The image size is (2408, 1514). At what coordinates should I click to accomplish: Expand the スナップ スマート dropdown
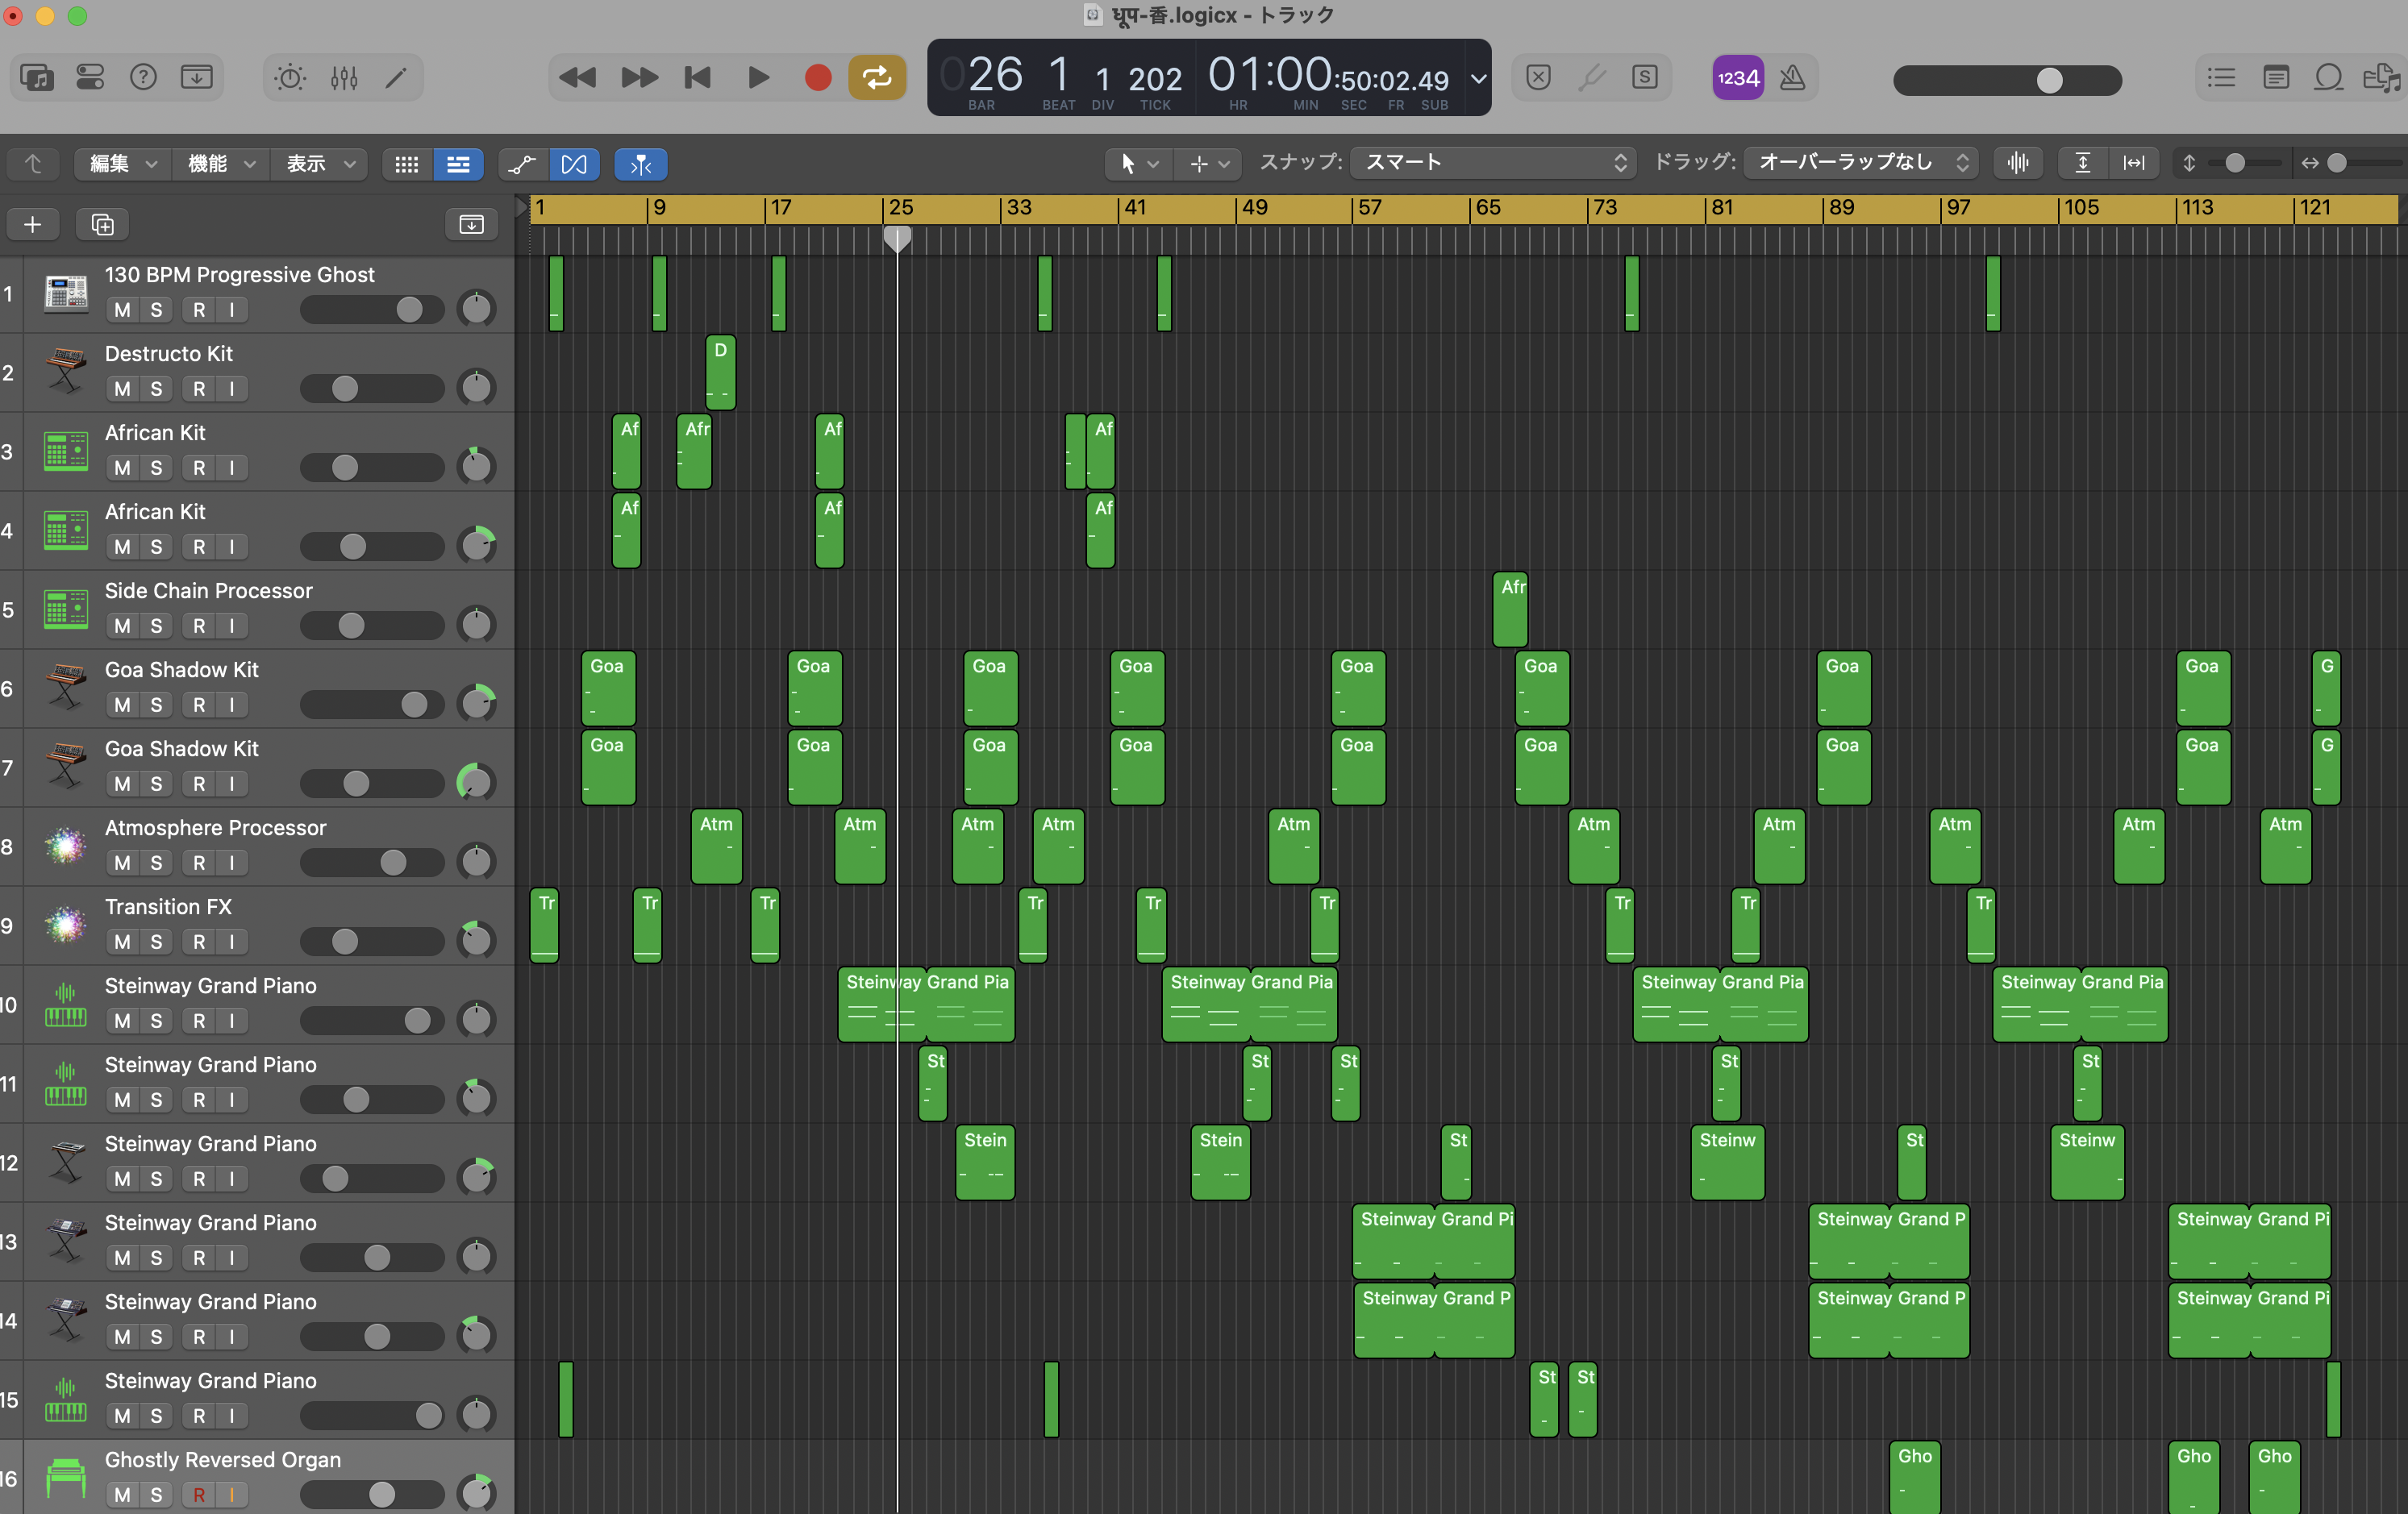pyautogui.click(x=1492, y=162)
